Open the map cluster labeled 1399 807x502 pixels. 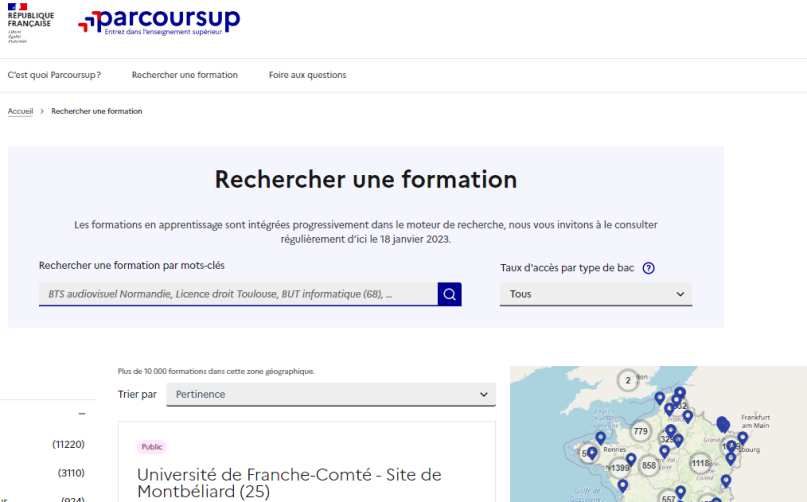(x=618, y=468)
